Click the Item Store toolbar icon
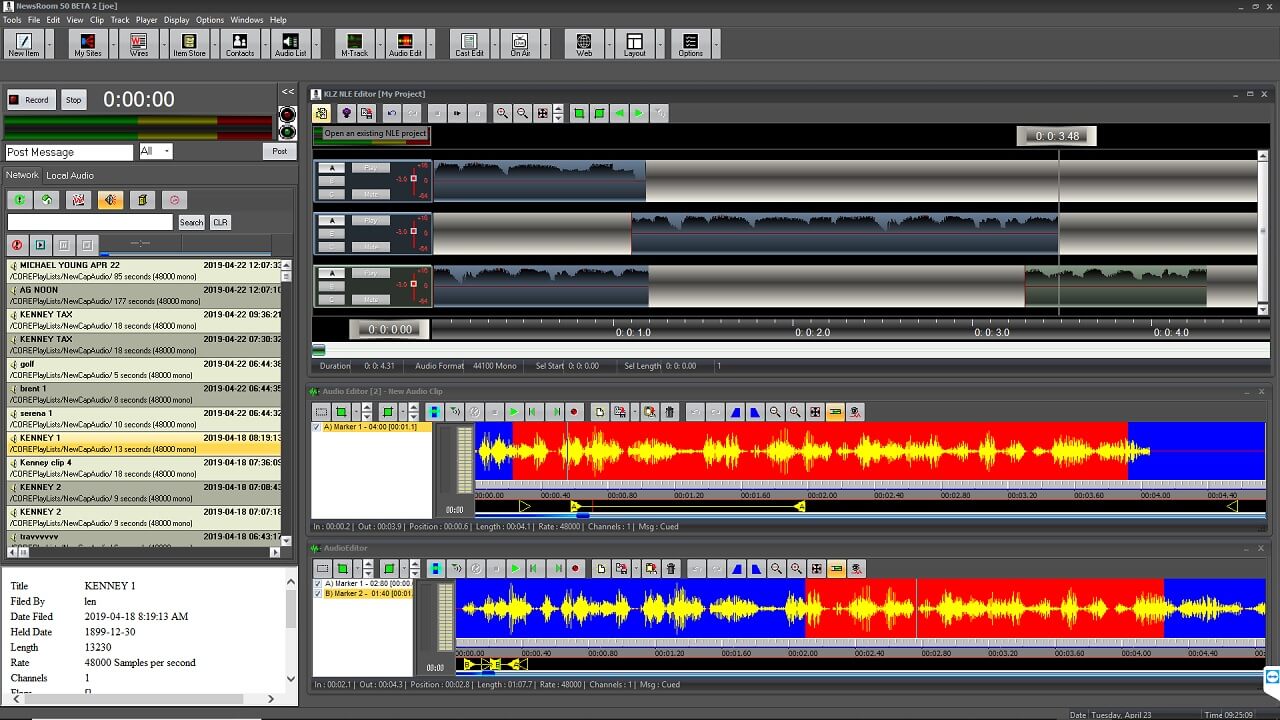The width and height of the screenshot is (1280, 720). [x=189, y=44]
